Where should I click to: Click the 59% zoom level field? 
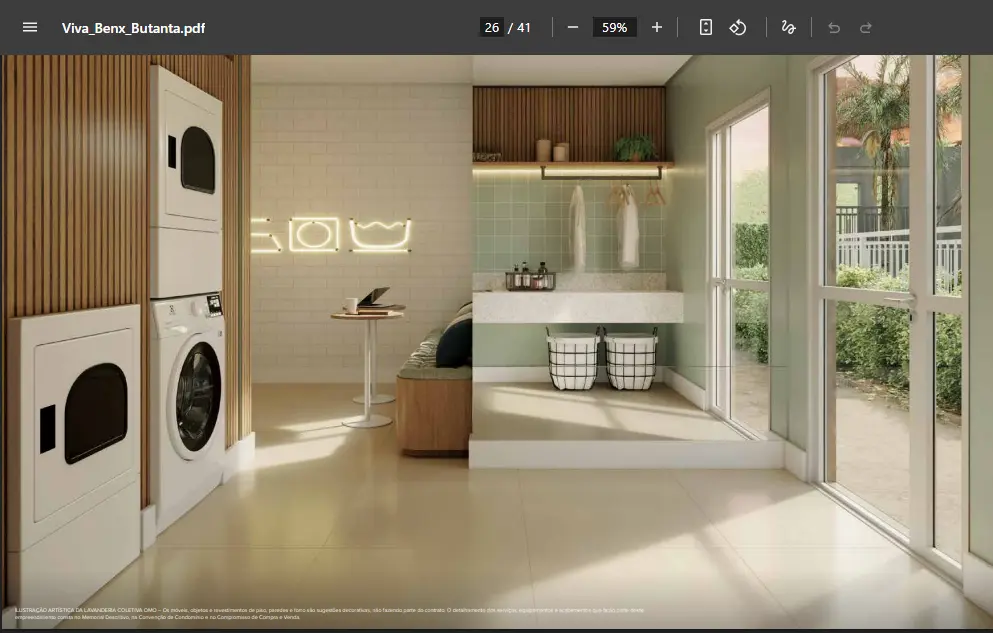[614, 27]
